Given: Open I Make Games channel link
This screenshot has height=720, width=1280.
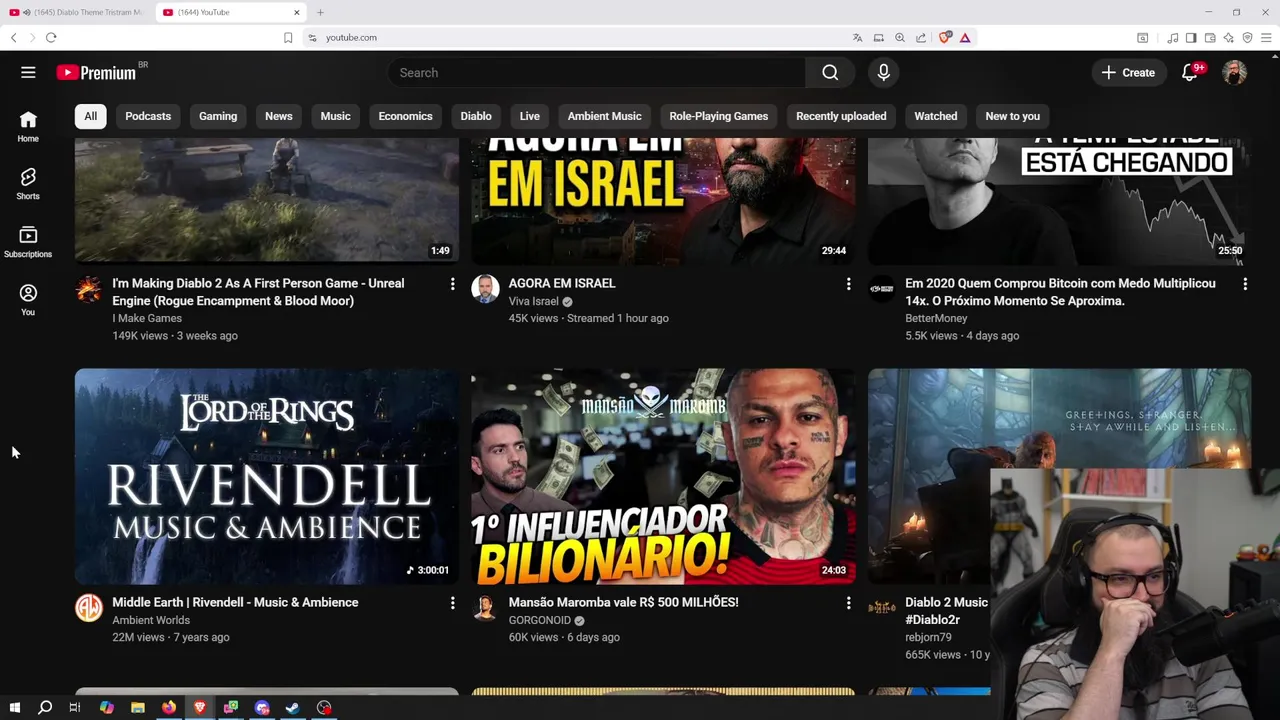Looking at the screenshot, I should pyautogui.click(x=147, y=318).
